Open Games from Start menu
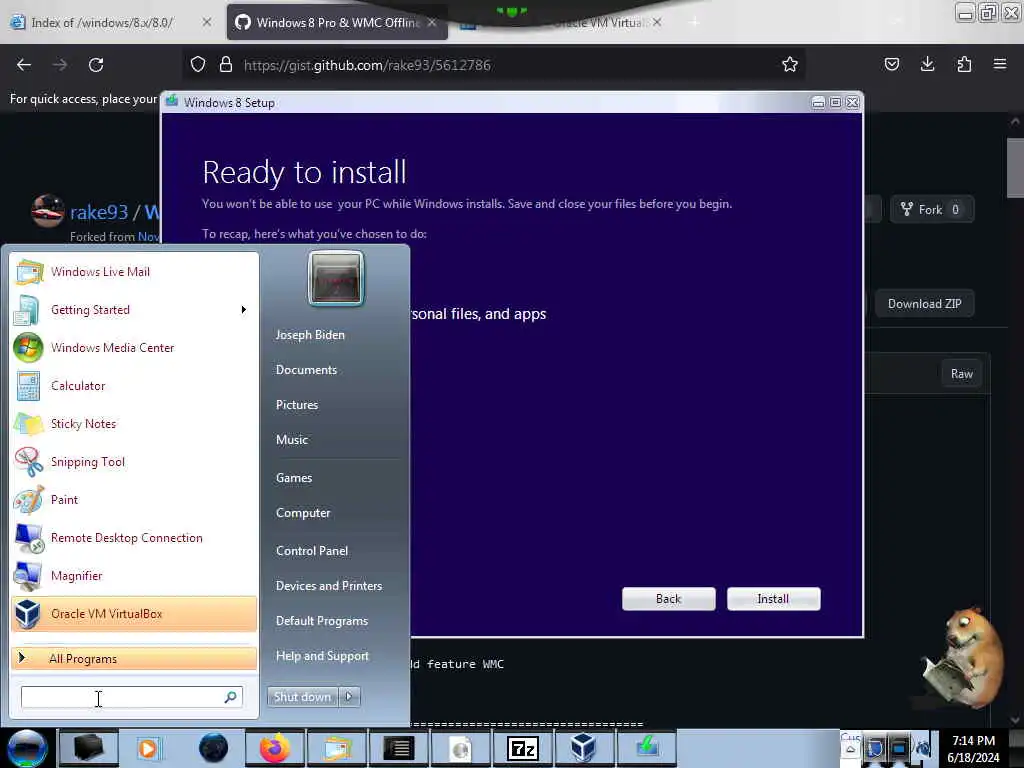Image resolution: width=1024 pixels, height=768 pixels. [x=294, y=477]
